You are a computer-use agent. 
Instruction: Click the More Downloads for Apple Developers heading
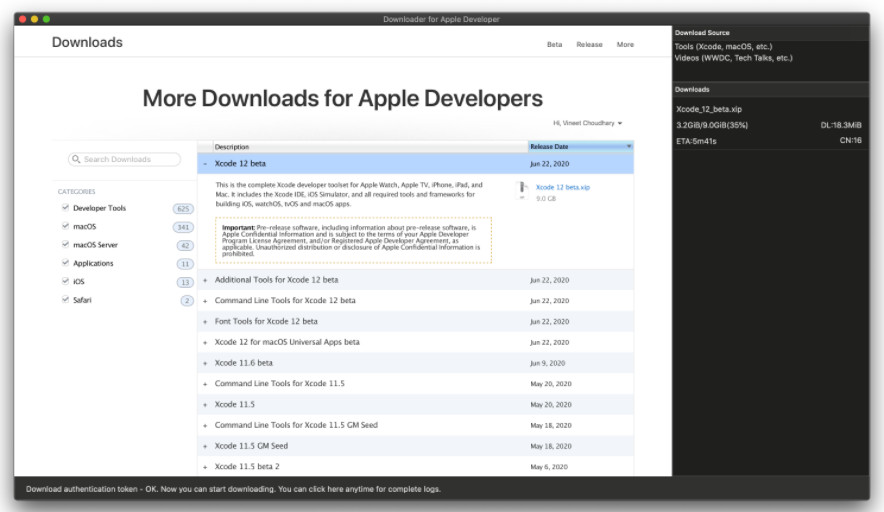tap(342, 98)
